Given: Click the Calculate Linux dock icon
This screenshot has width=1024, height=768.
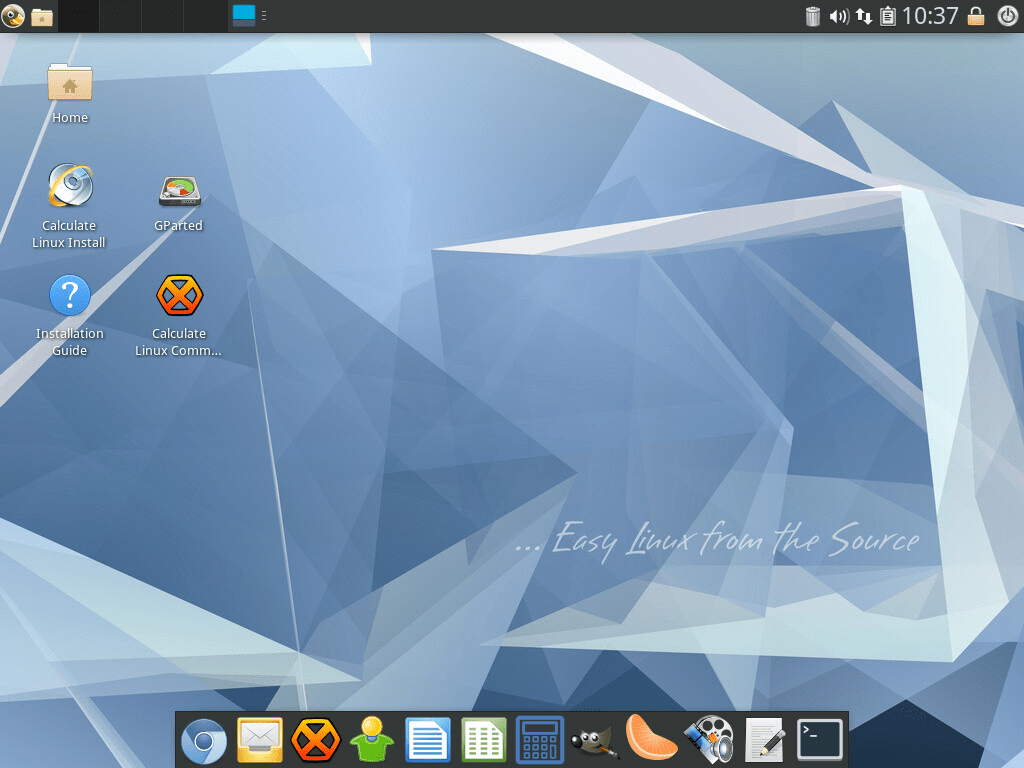Looking at the screenshot, I should pos(315,740).
